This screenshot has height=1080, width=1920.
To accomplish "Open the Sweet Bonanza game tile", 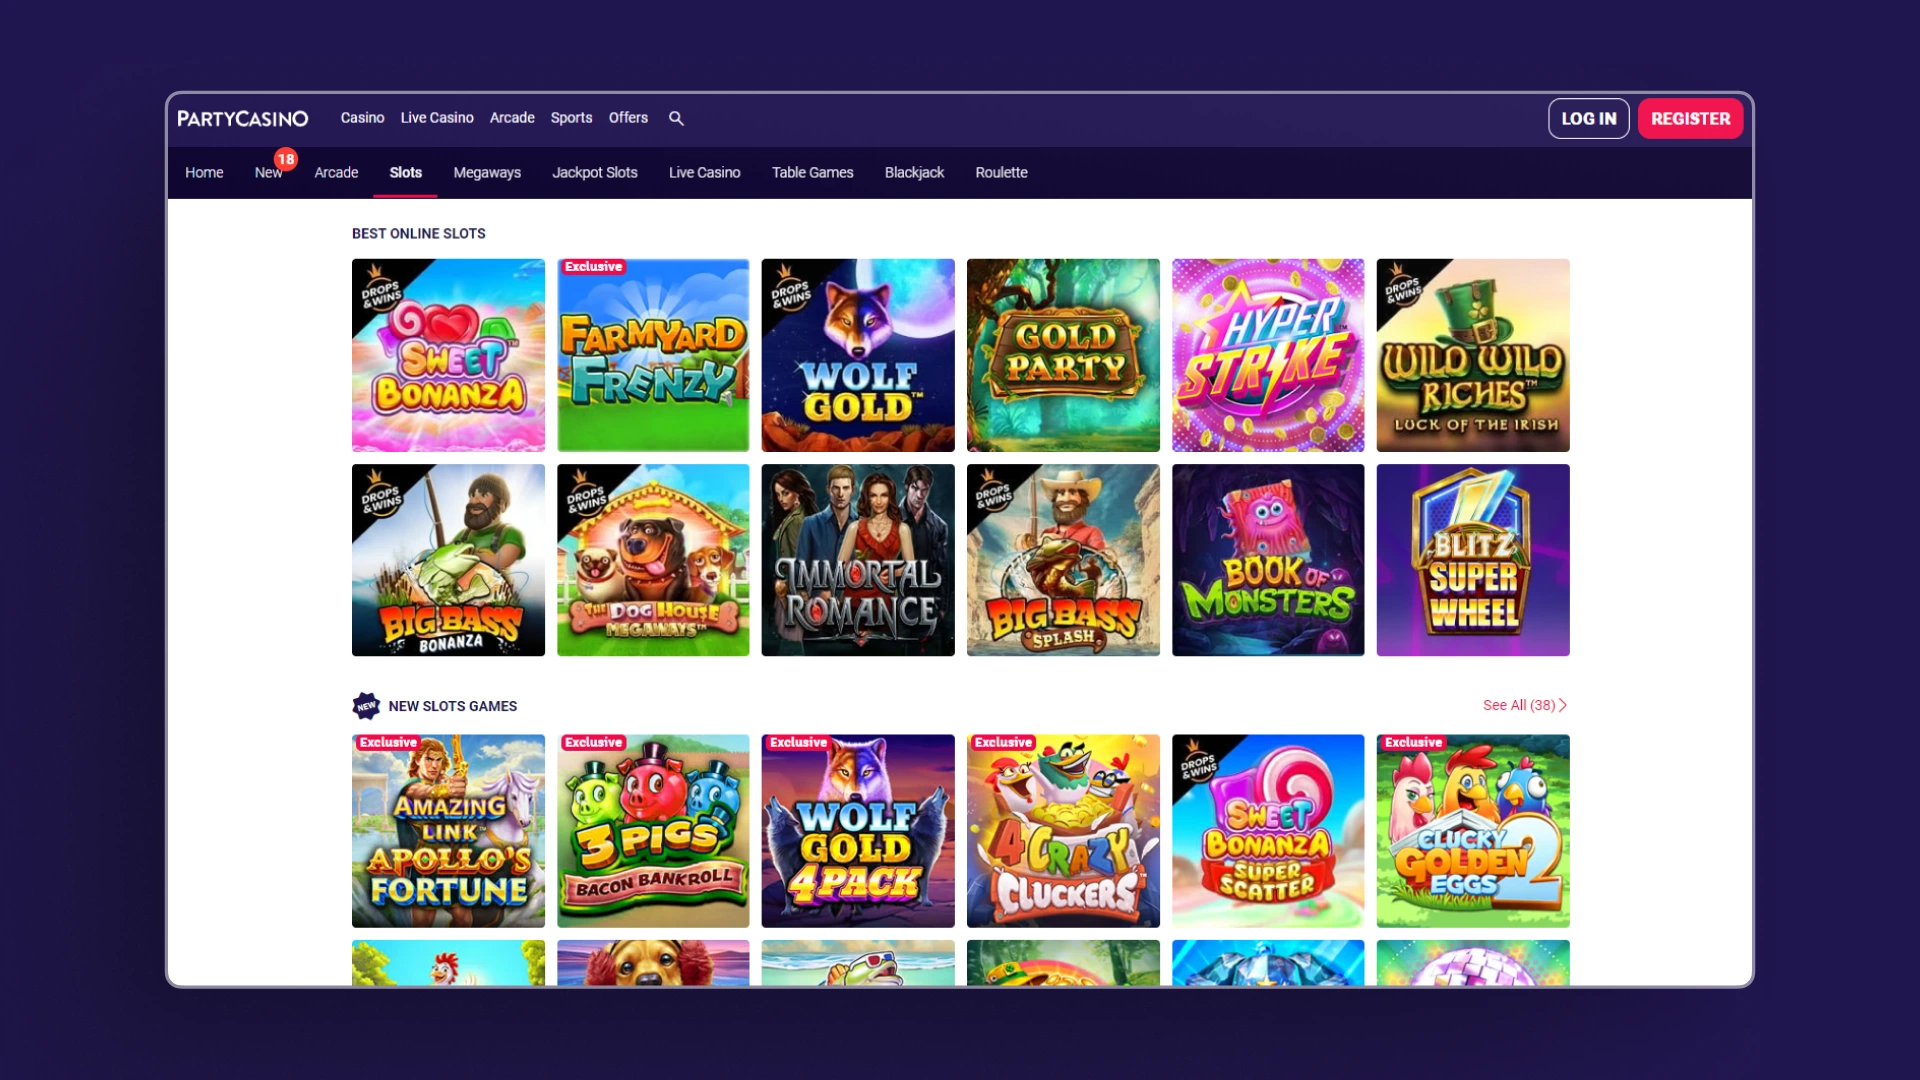I will tap(448, 355).
